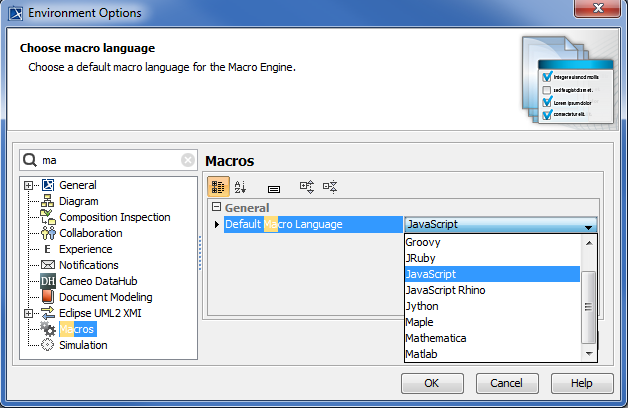Click the OK button
This screenshot has width=628, height=408.
[432, 383]
